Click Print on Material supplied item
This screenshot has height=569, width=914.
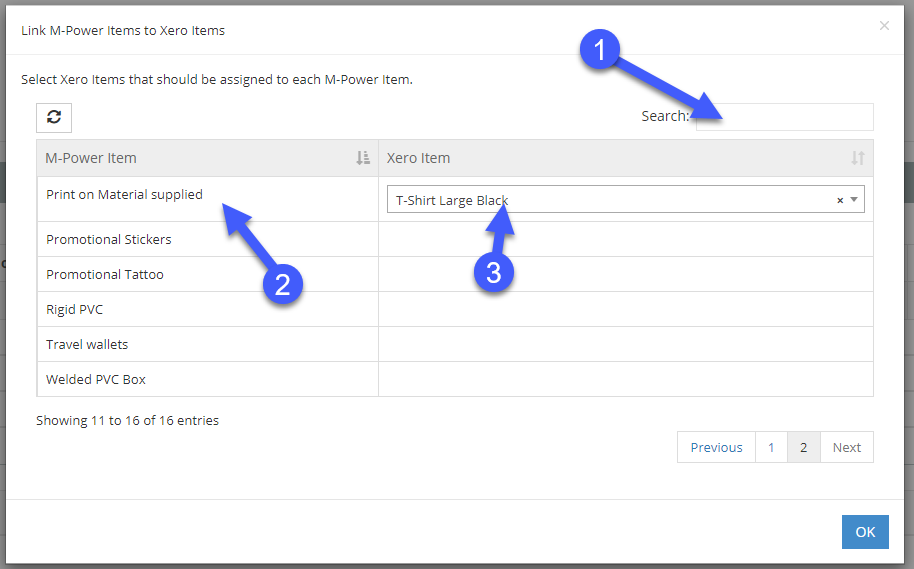coord(124,195)
